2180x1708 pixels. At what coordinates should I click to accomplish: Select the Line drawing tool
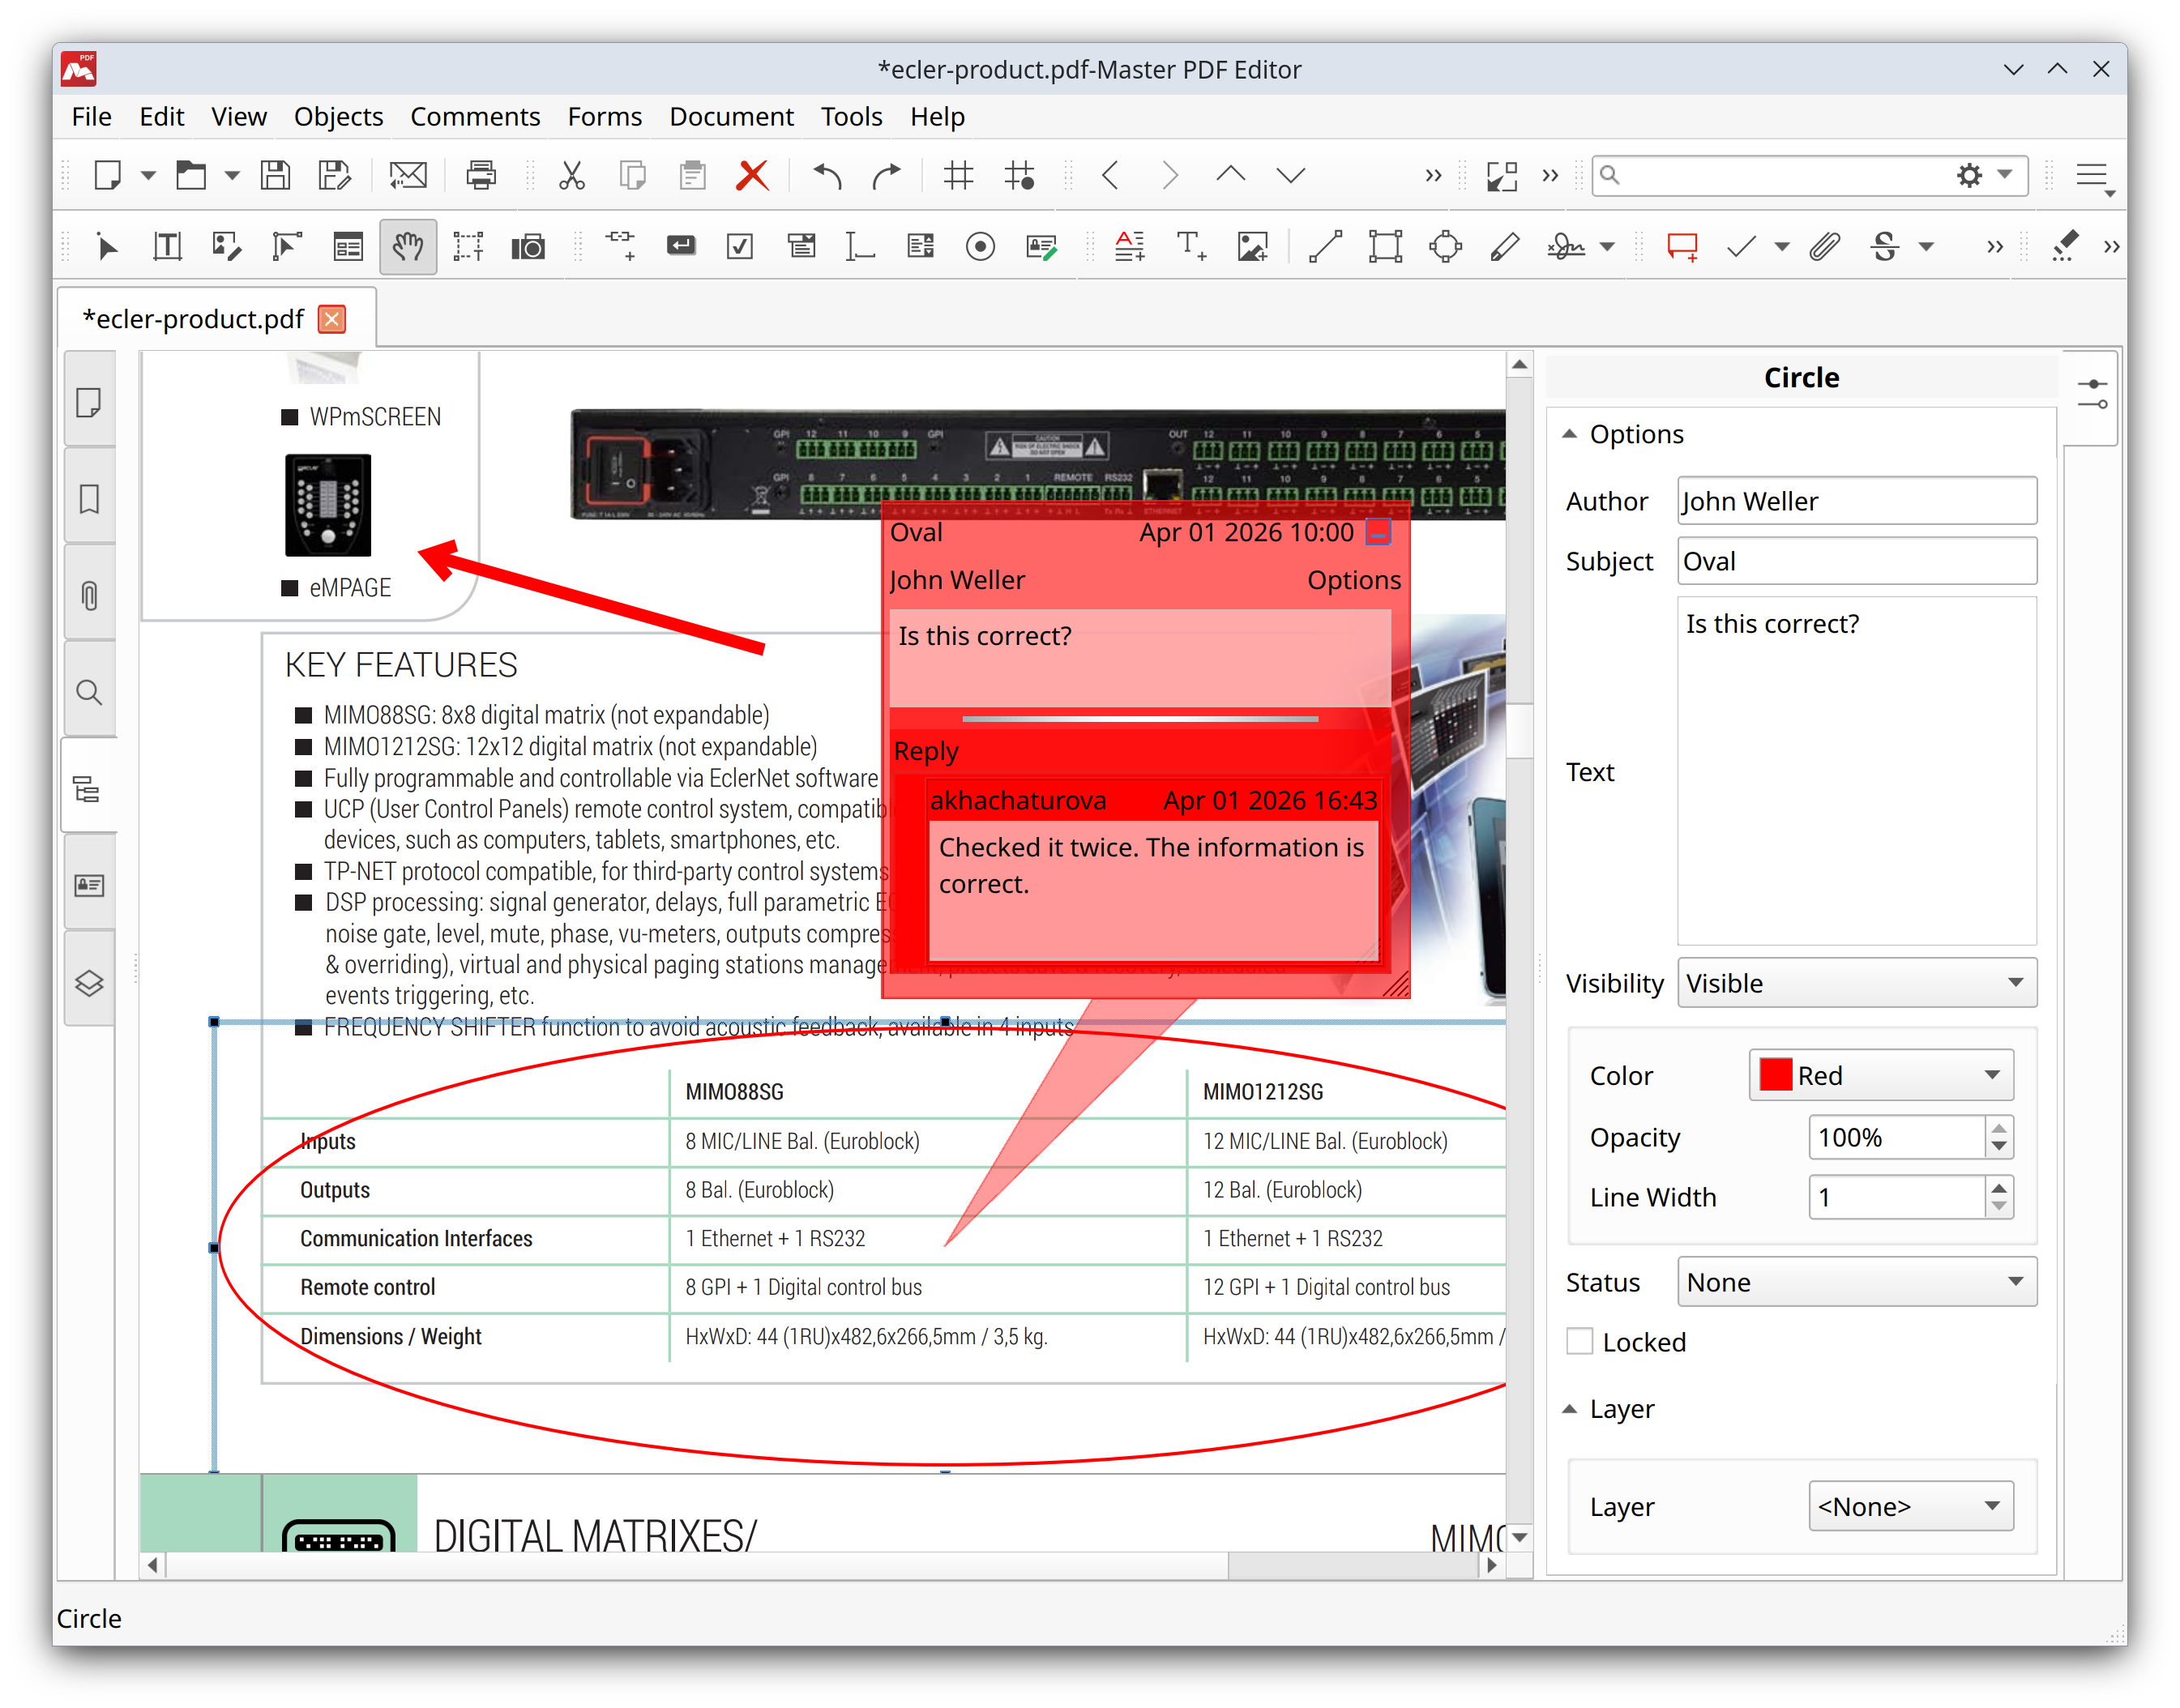tap(1325, 246)
